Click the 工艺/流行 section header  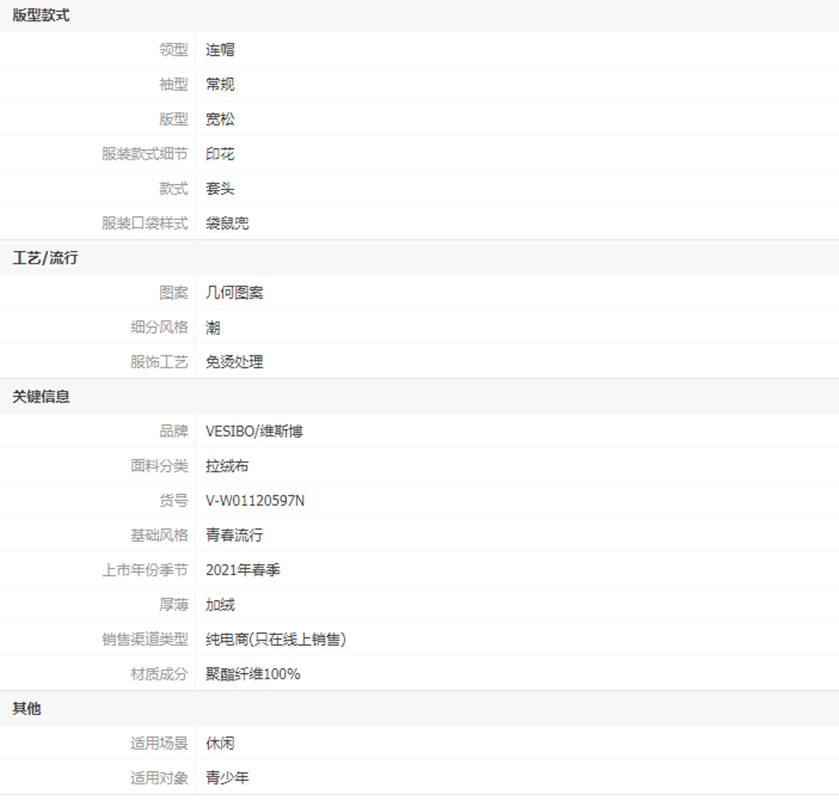pos(45,258)
